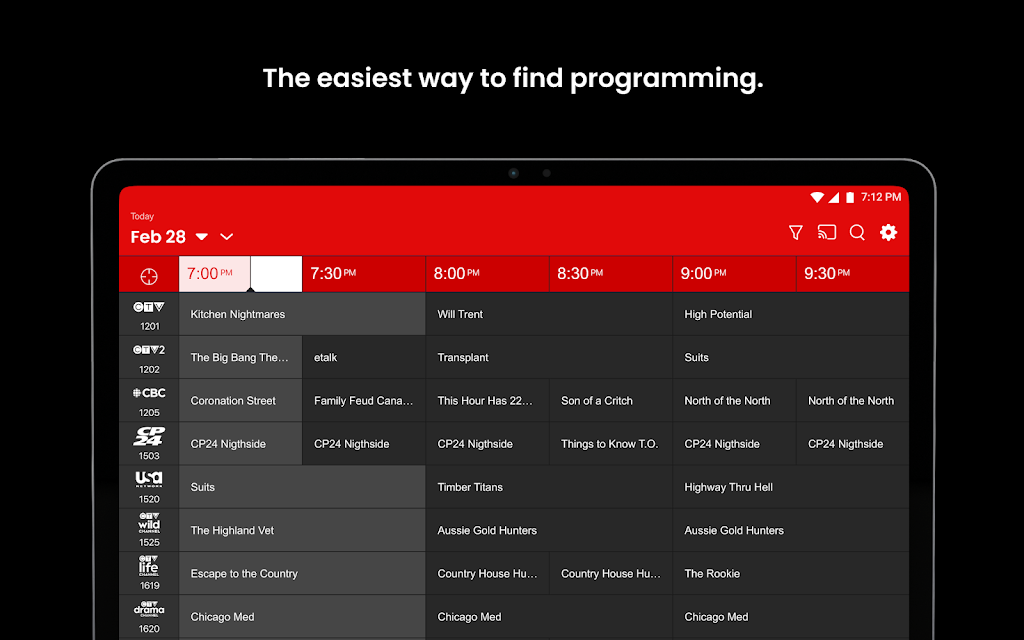Open search with the magnifier icon
The height and width of the screenshot is (640, 1024).
click(857, 233)
